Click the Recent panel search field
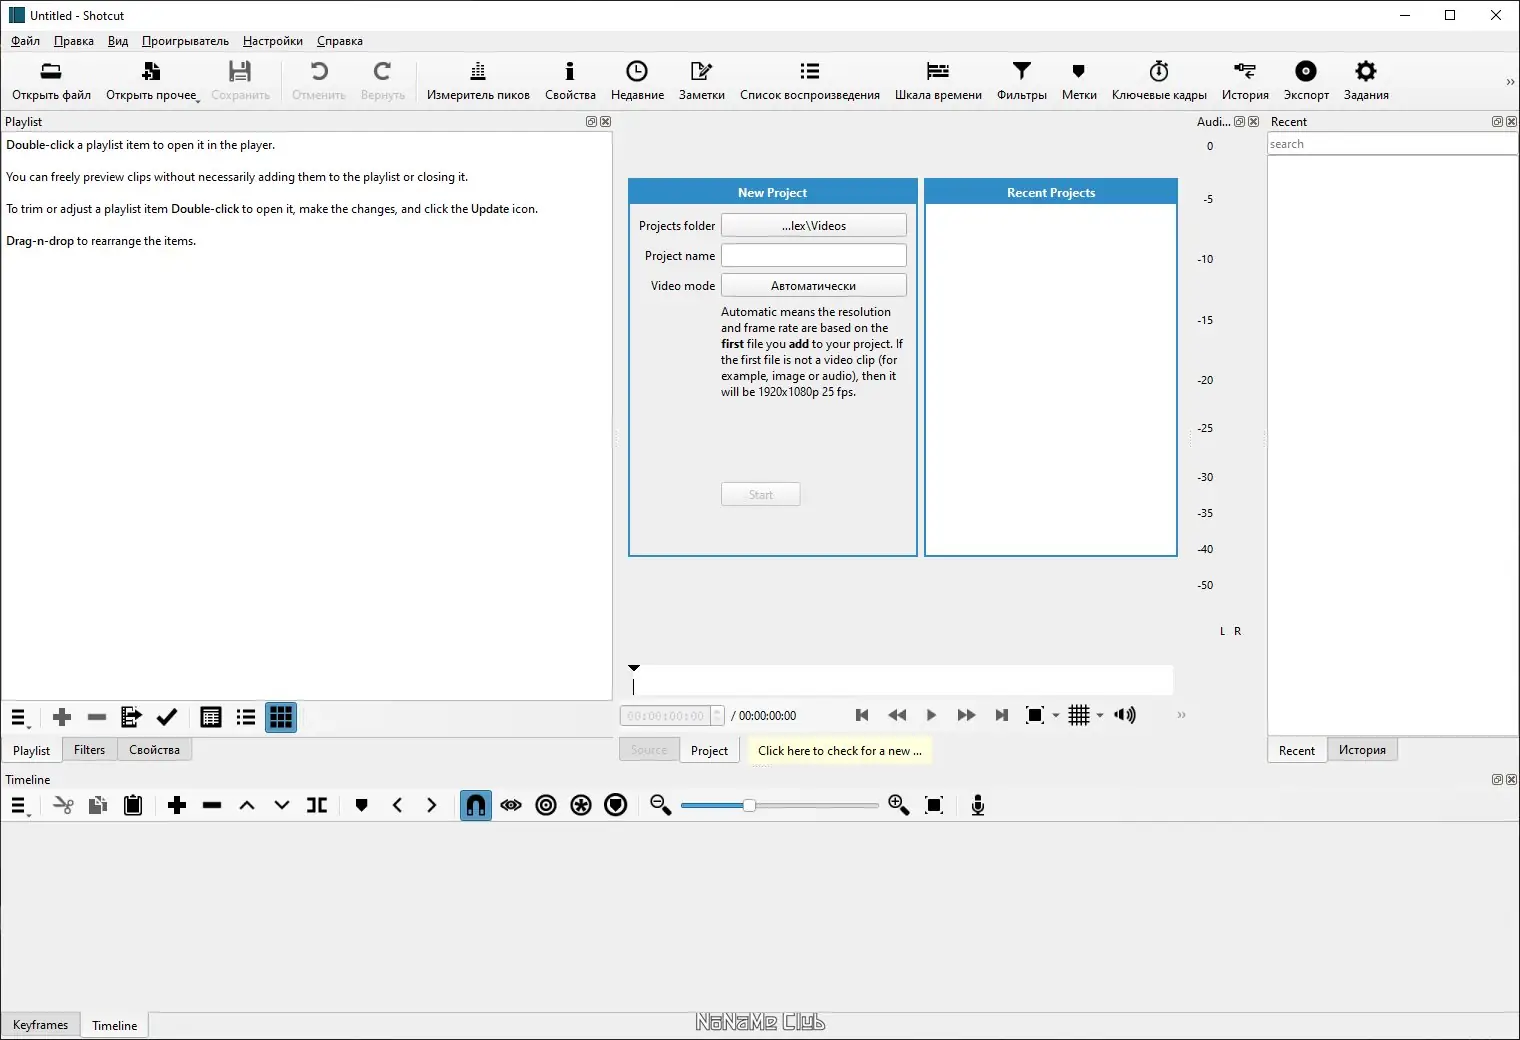This screenshot has height=1040, width=1520. point(1392,144)
